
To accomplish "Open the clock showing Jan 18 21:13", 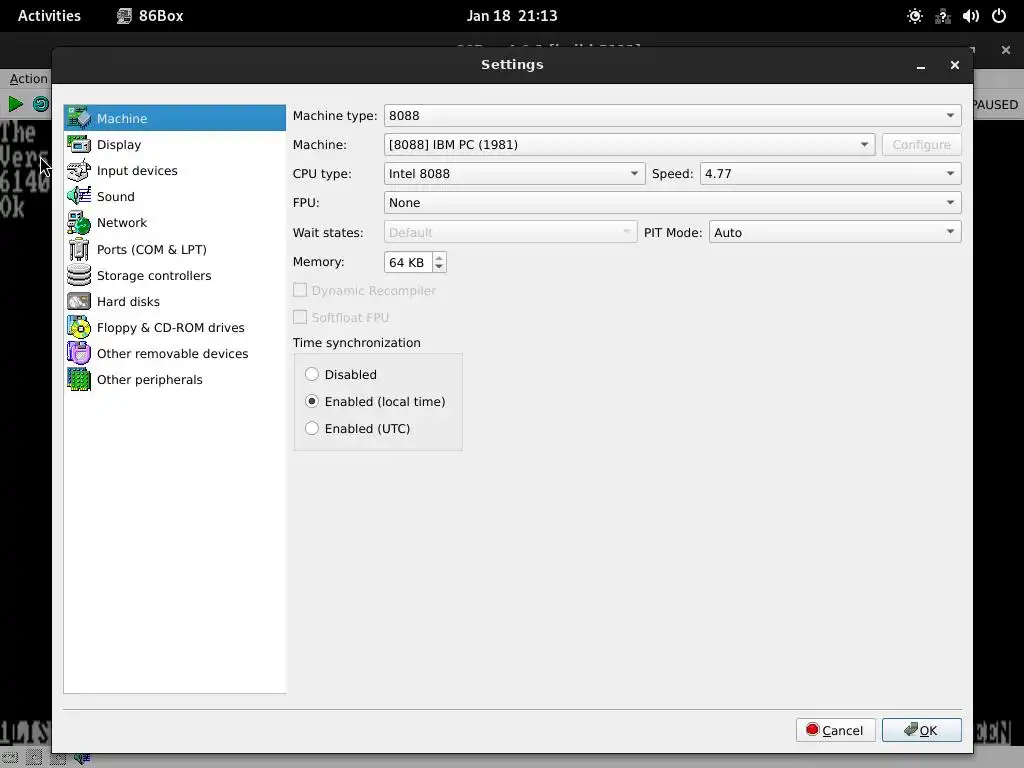I will (x=512, y=16).
